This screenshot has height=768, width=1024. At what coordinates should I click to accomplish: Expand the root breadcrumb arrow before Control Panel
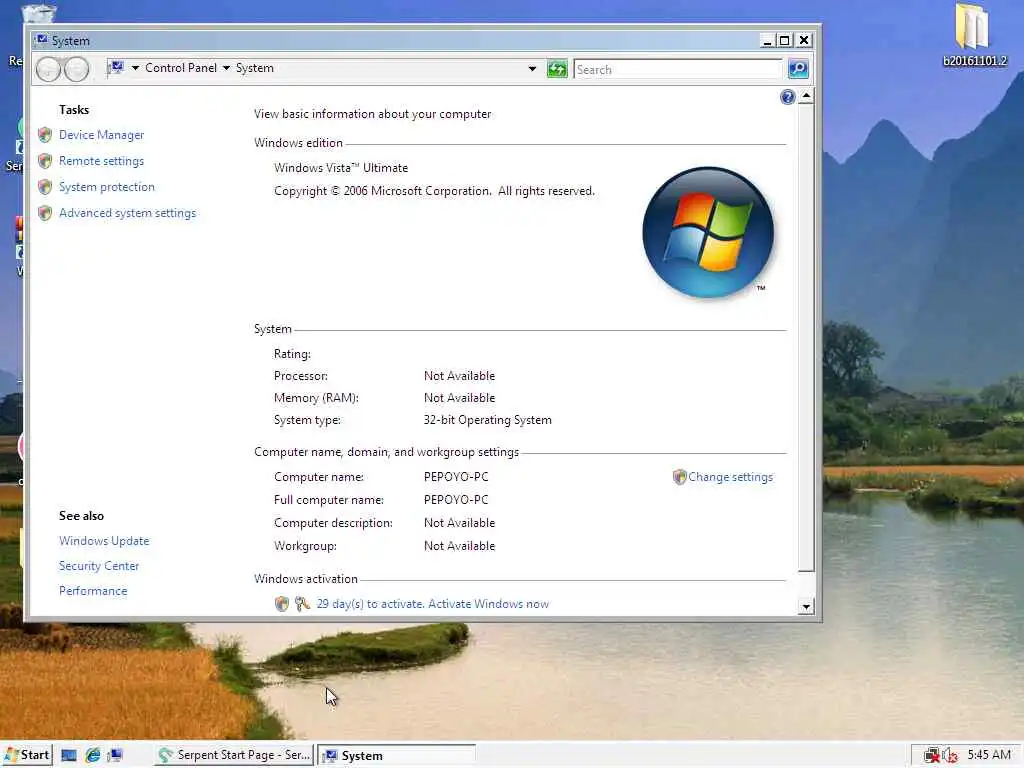pos(135,68)
